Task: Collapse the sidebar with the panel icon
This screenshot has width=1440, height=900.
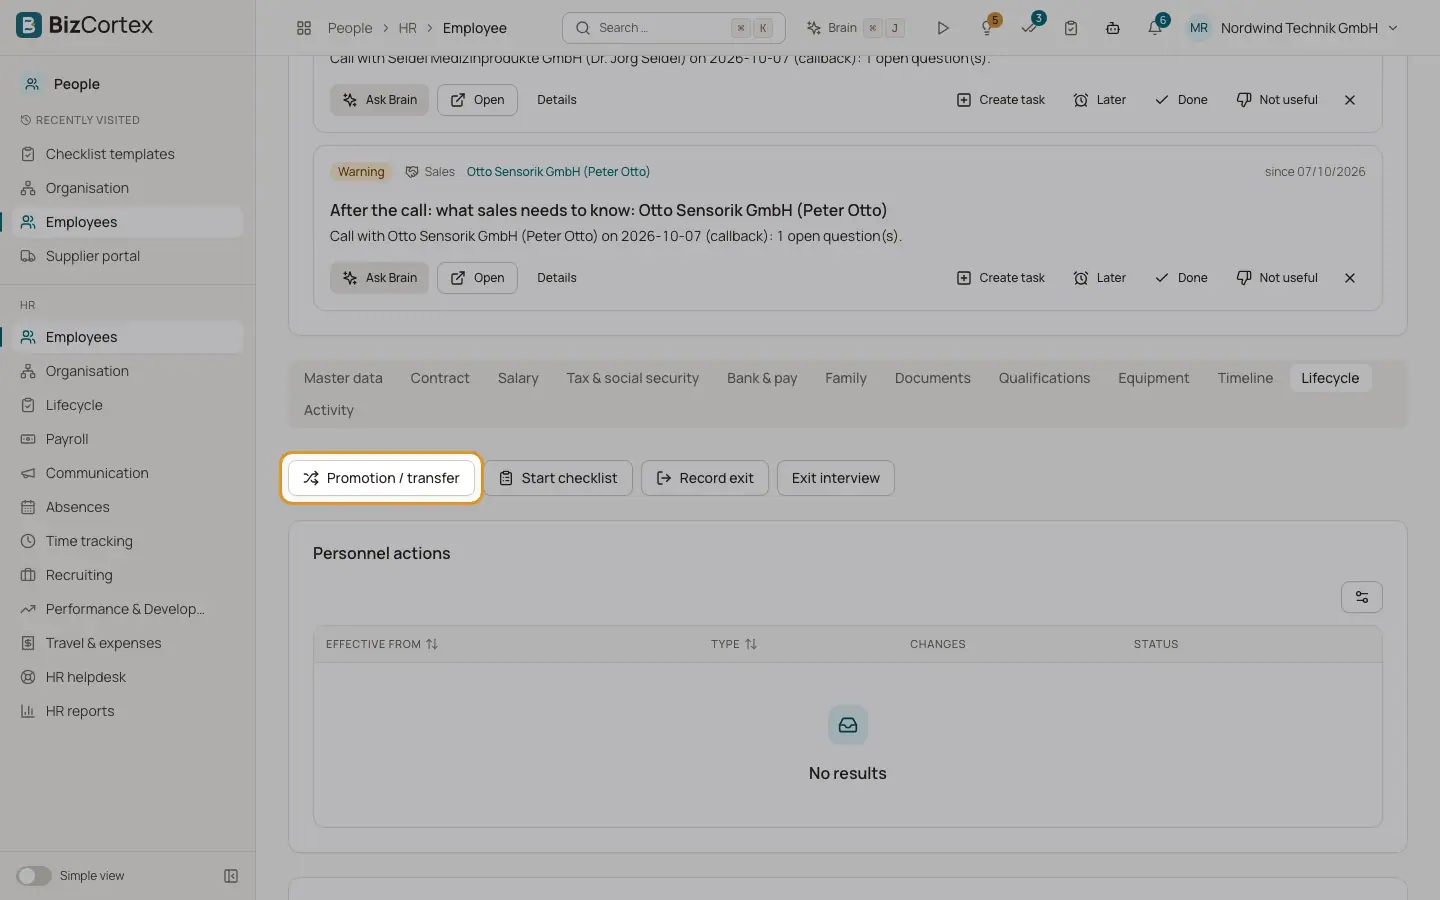Action: pos(231,876)
